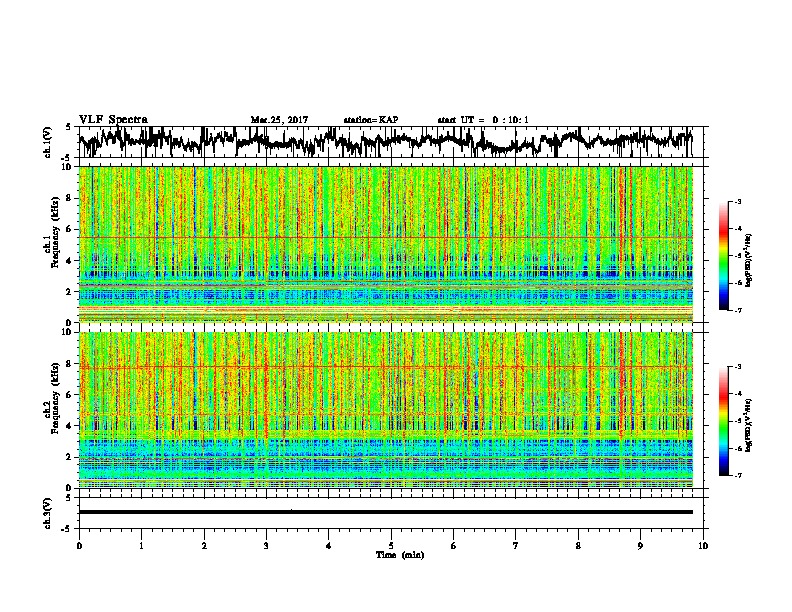The width and height of the screenshot is (792, 612).
Task: Click inside the ch.1 spectrogram panel
Action: (x=385, y=244)
